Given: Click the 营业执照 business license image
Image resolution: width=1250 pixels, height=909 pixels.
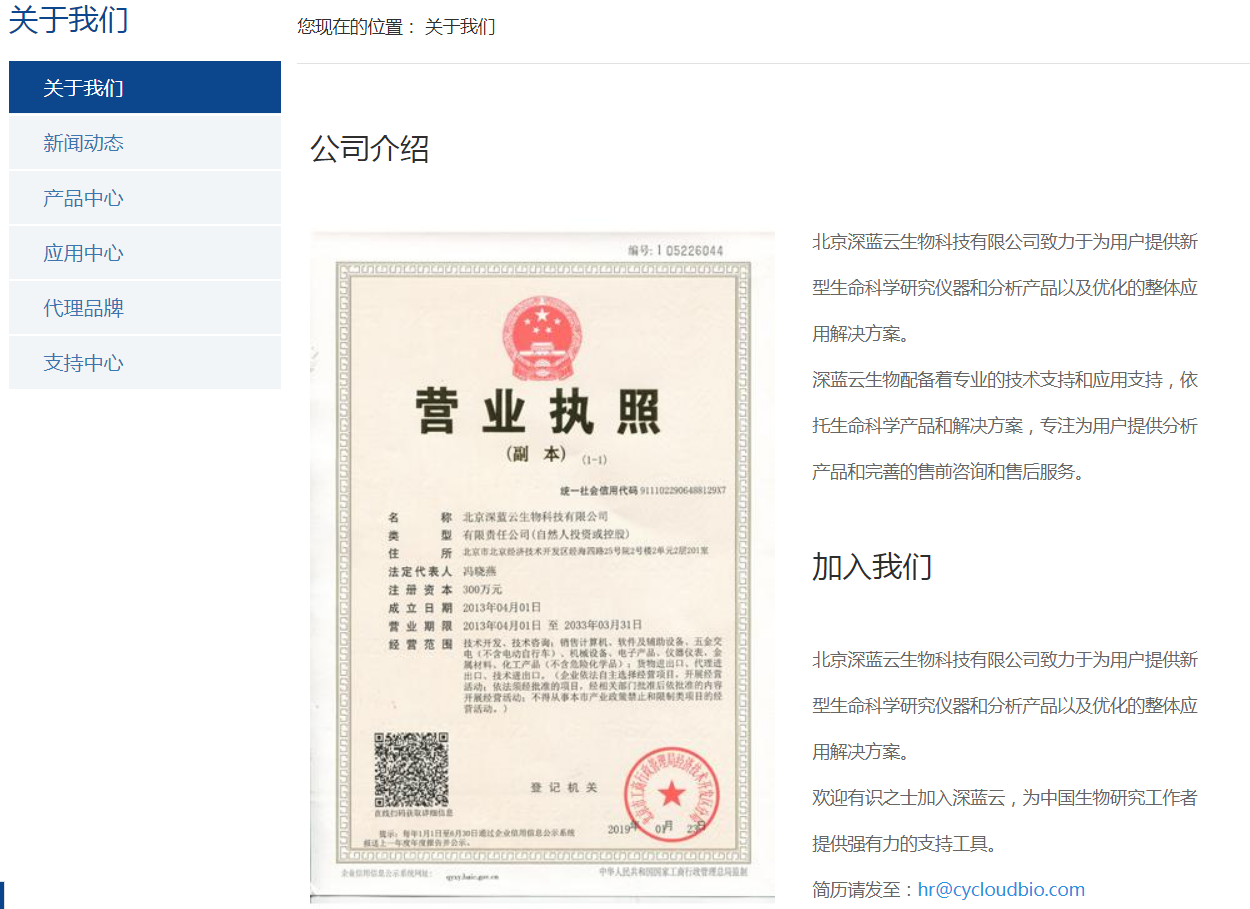Looking at the screenshot, I should (x=542, y=567).
